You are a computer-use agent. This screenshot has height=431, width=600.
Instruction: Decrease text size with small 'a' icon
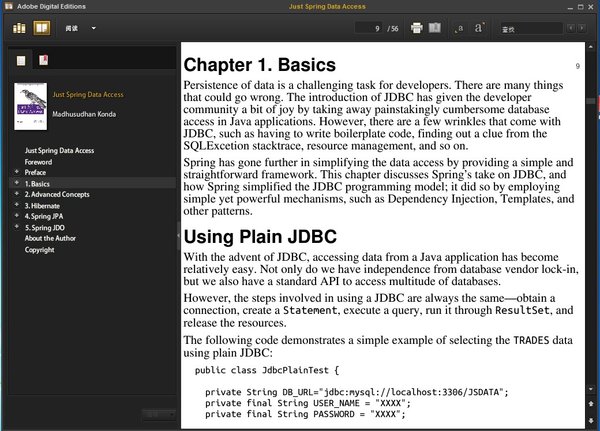[459, 28]
